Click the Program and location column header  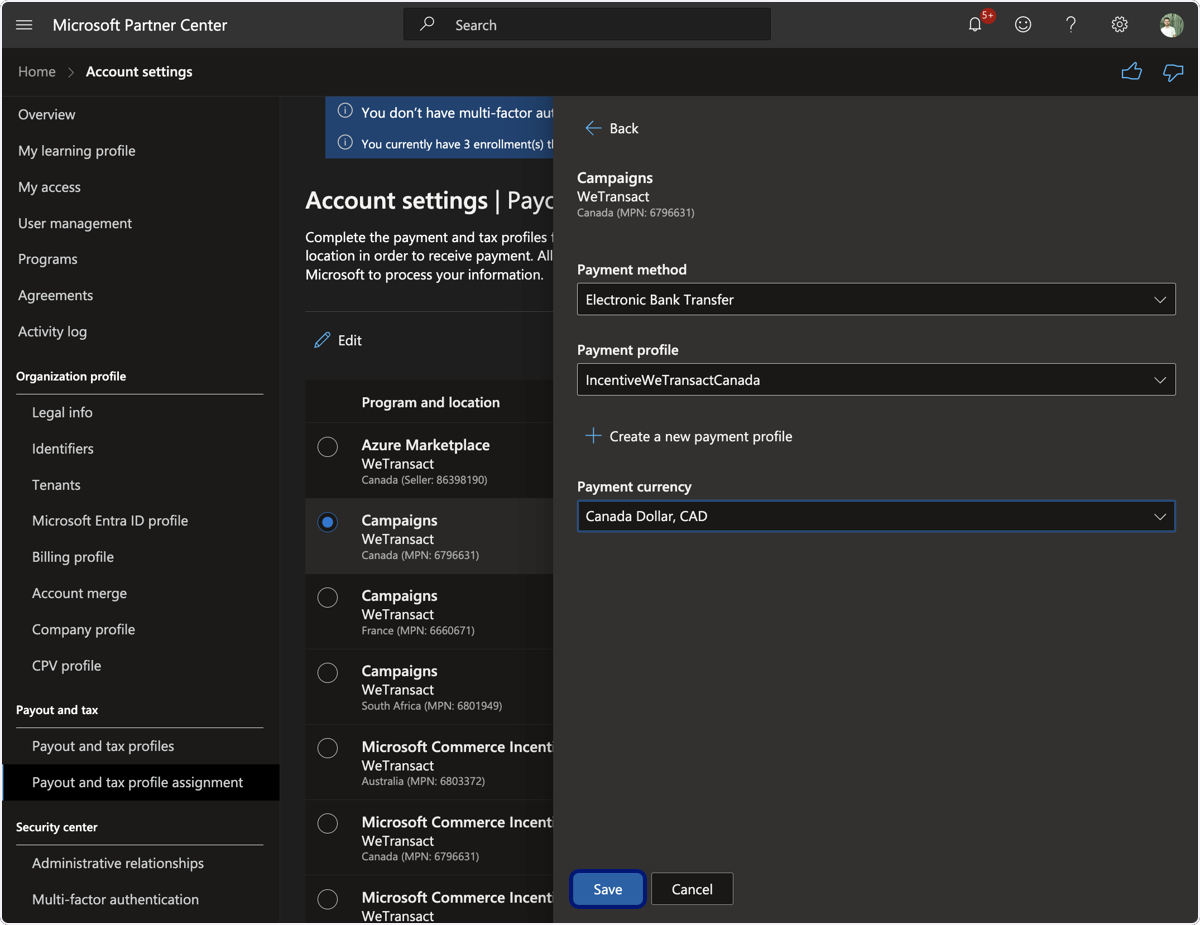coord(431,402)
